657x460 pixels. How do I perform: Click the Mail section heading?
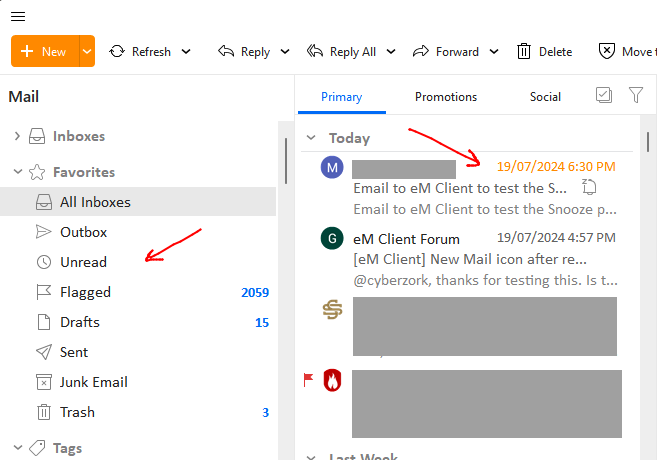pos(23,97)
